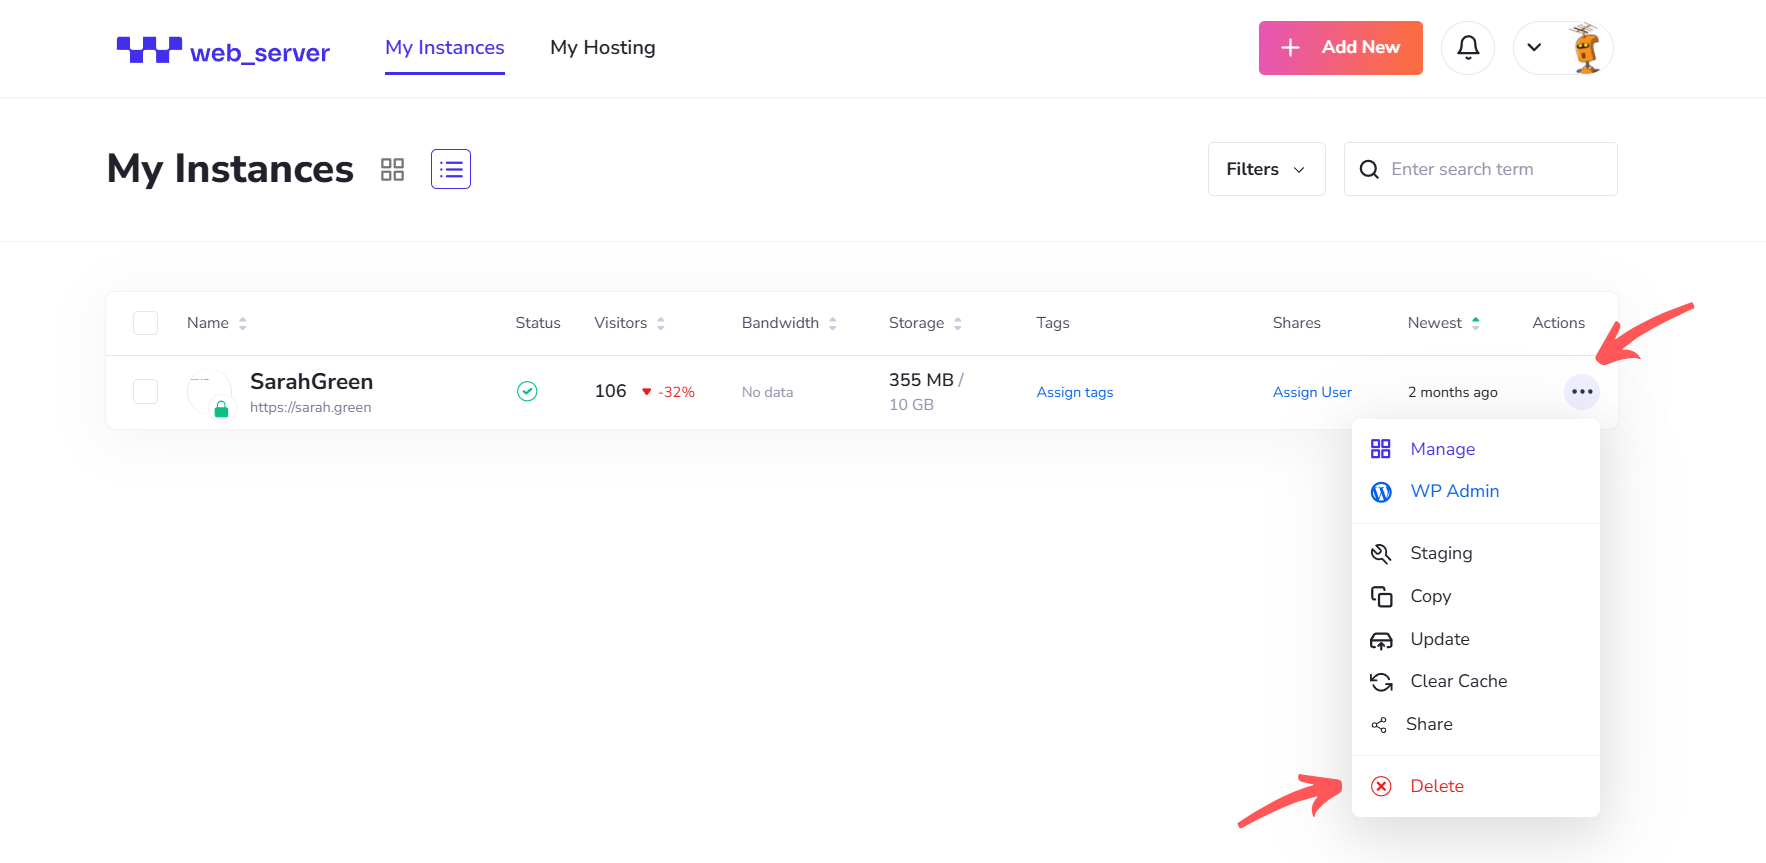The width and height of the screenshot is (1766, 863).
Task: Click the search magnifier icon
Action: (x=1369, y=169)
